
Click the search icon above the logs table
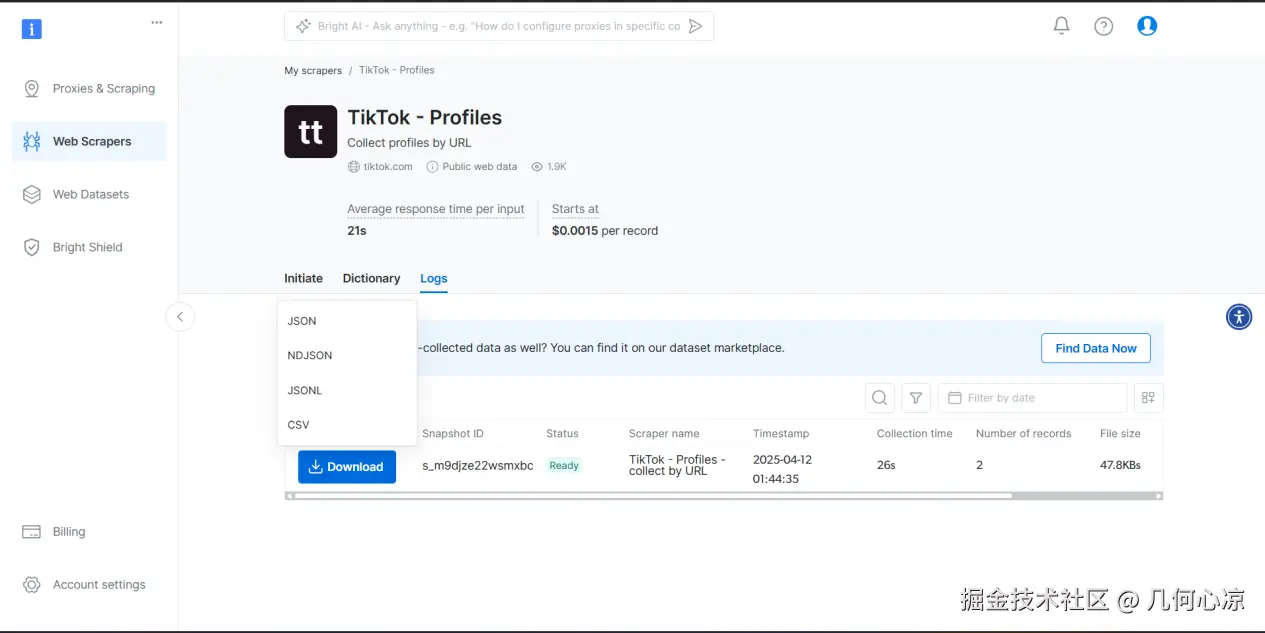[x=879, y=398]
